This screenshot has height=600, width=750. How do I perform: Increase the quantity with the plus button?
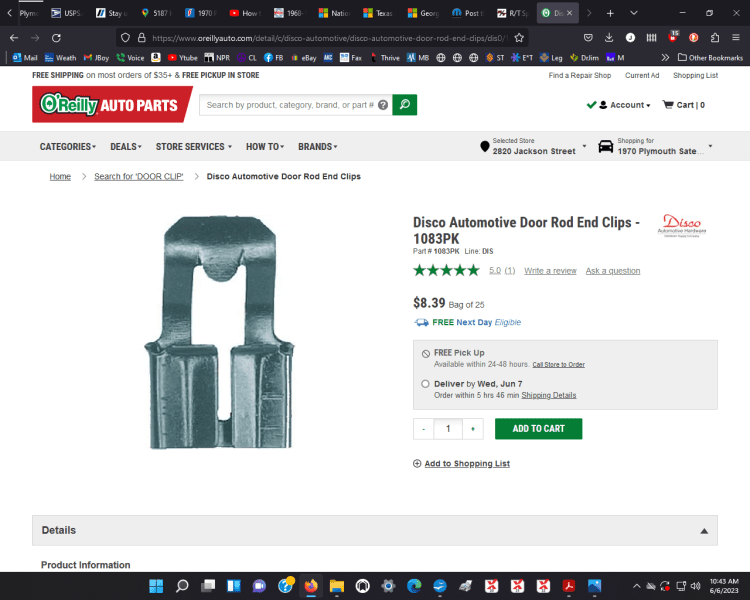[473, 429]
